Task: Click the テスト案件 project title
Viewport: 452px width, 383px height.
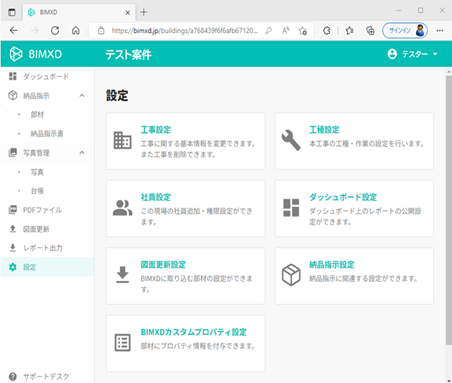Action: point(128,54)
